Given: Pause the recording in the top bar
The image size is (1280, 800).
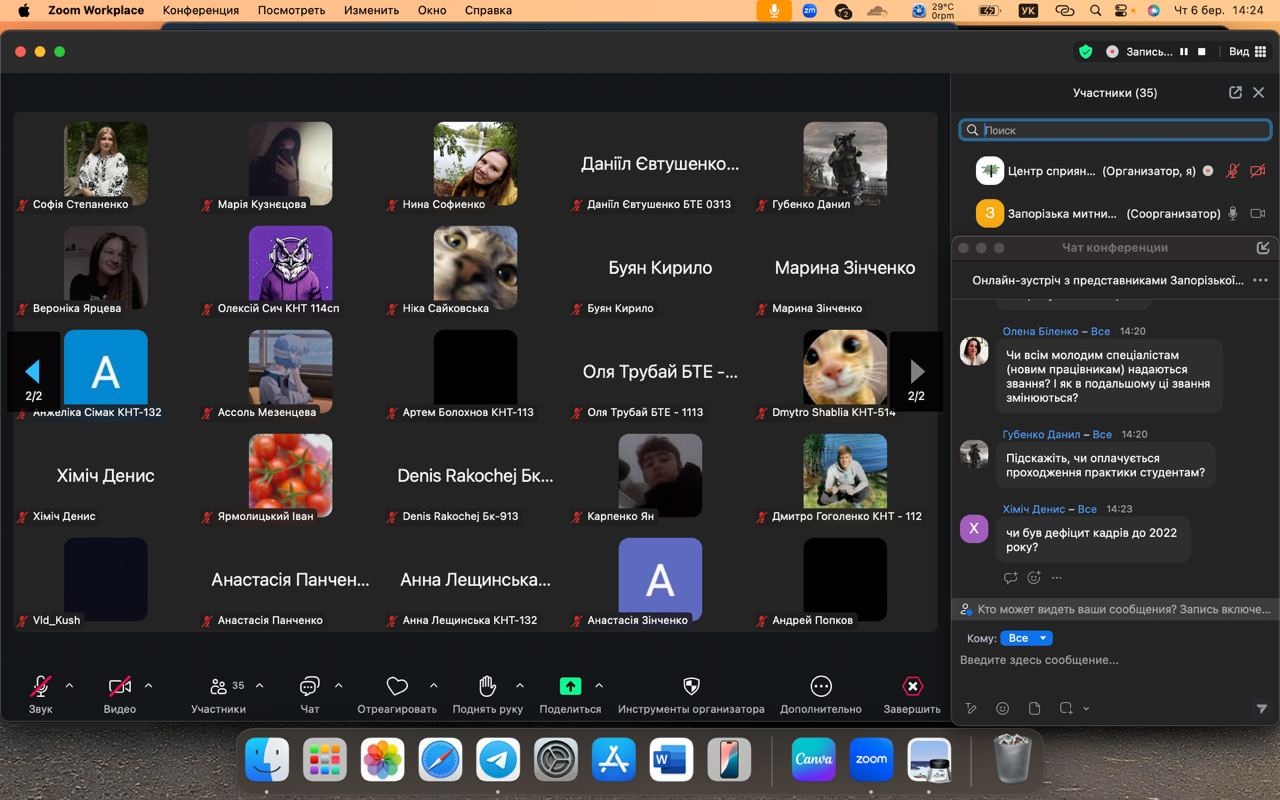Looking at the screenshot, I should (1184, 52).
